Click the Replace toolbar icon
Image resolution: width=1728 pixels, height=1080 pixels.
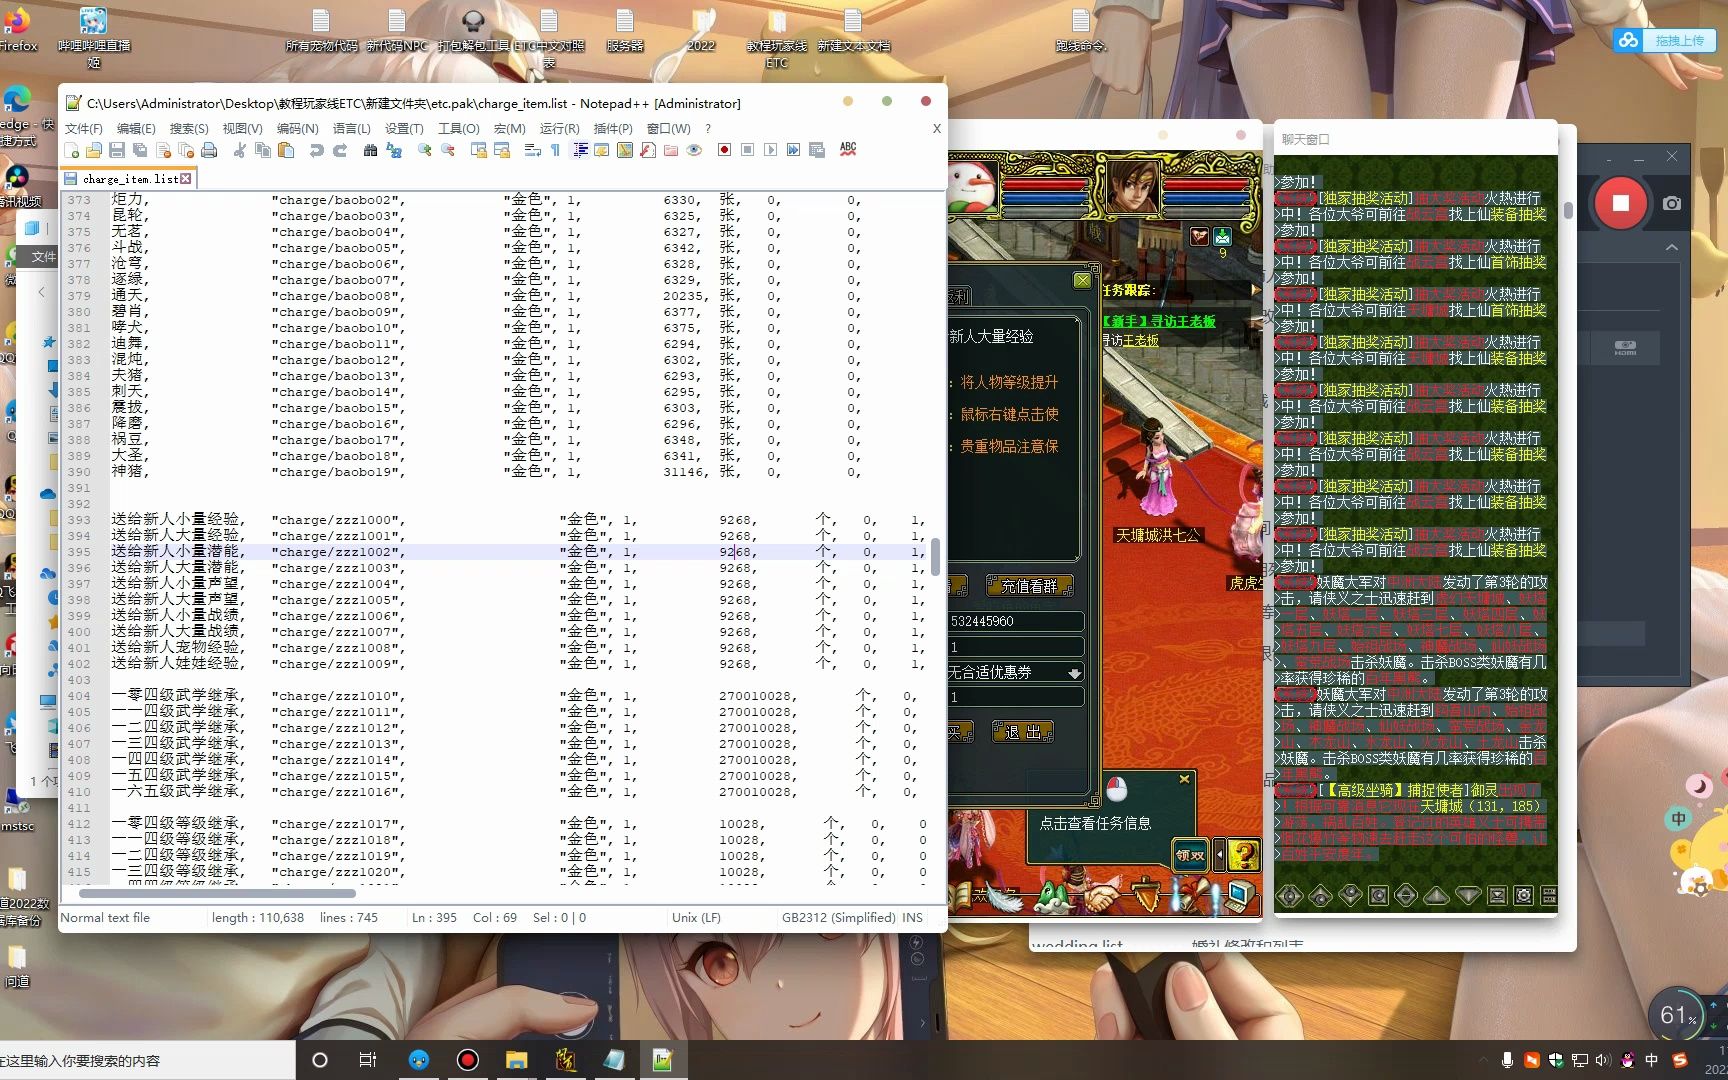[394, 150]
